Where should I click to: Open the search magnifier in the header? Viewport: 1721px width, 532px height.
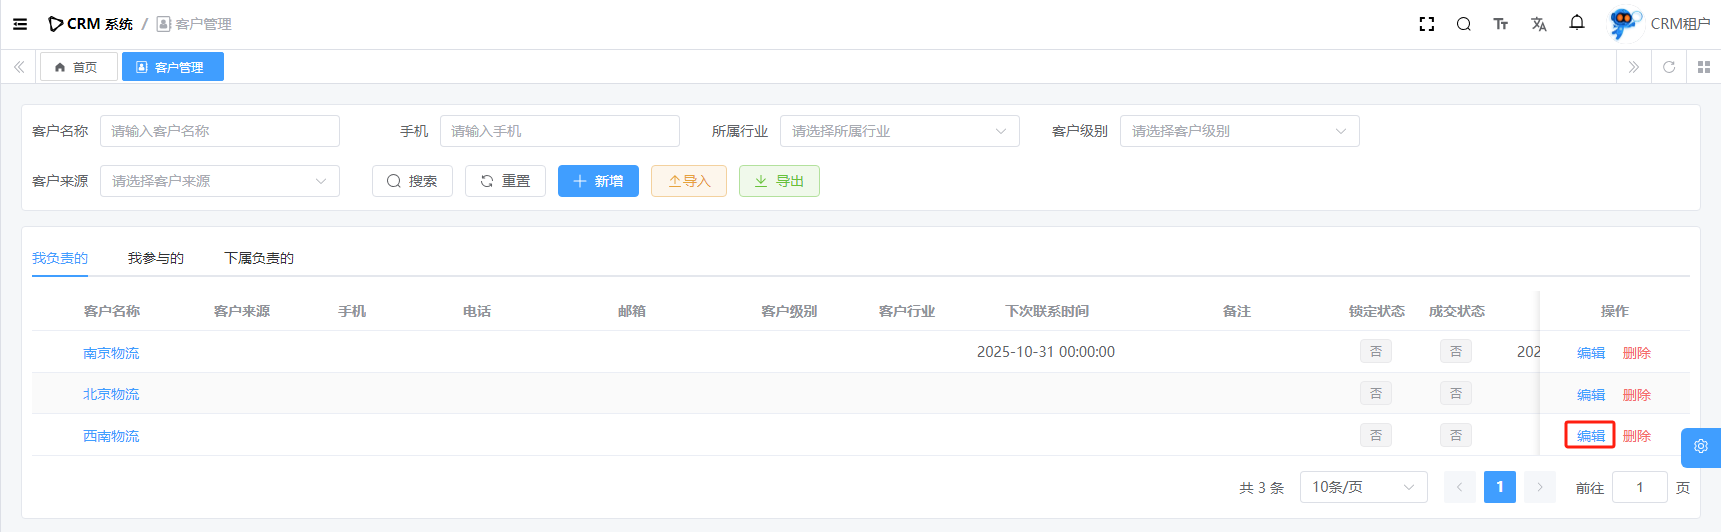[x=1463, y=24]
